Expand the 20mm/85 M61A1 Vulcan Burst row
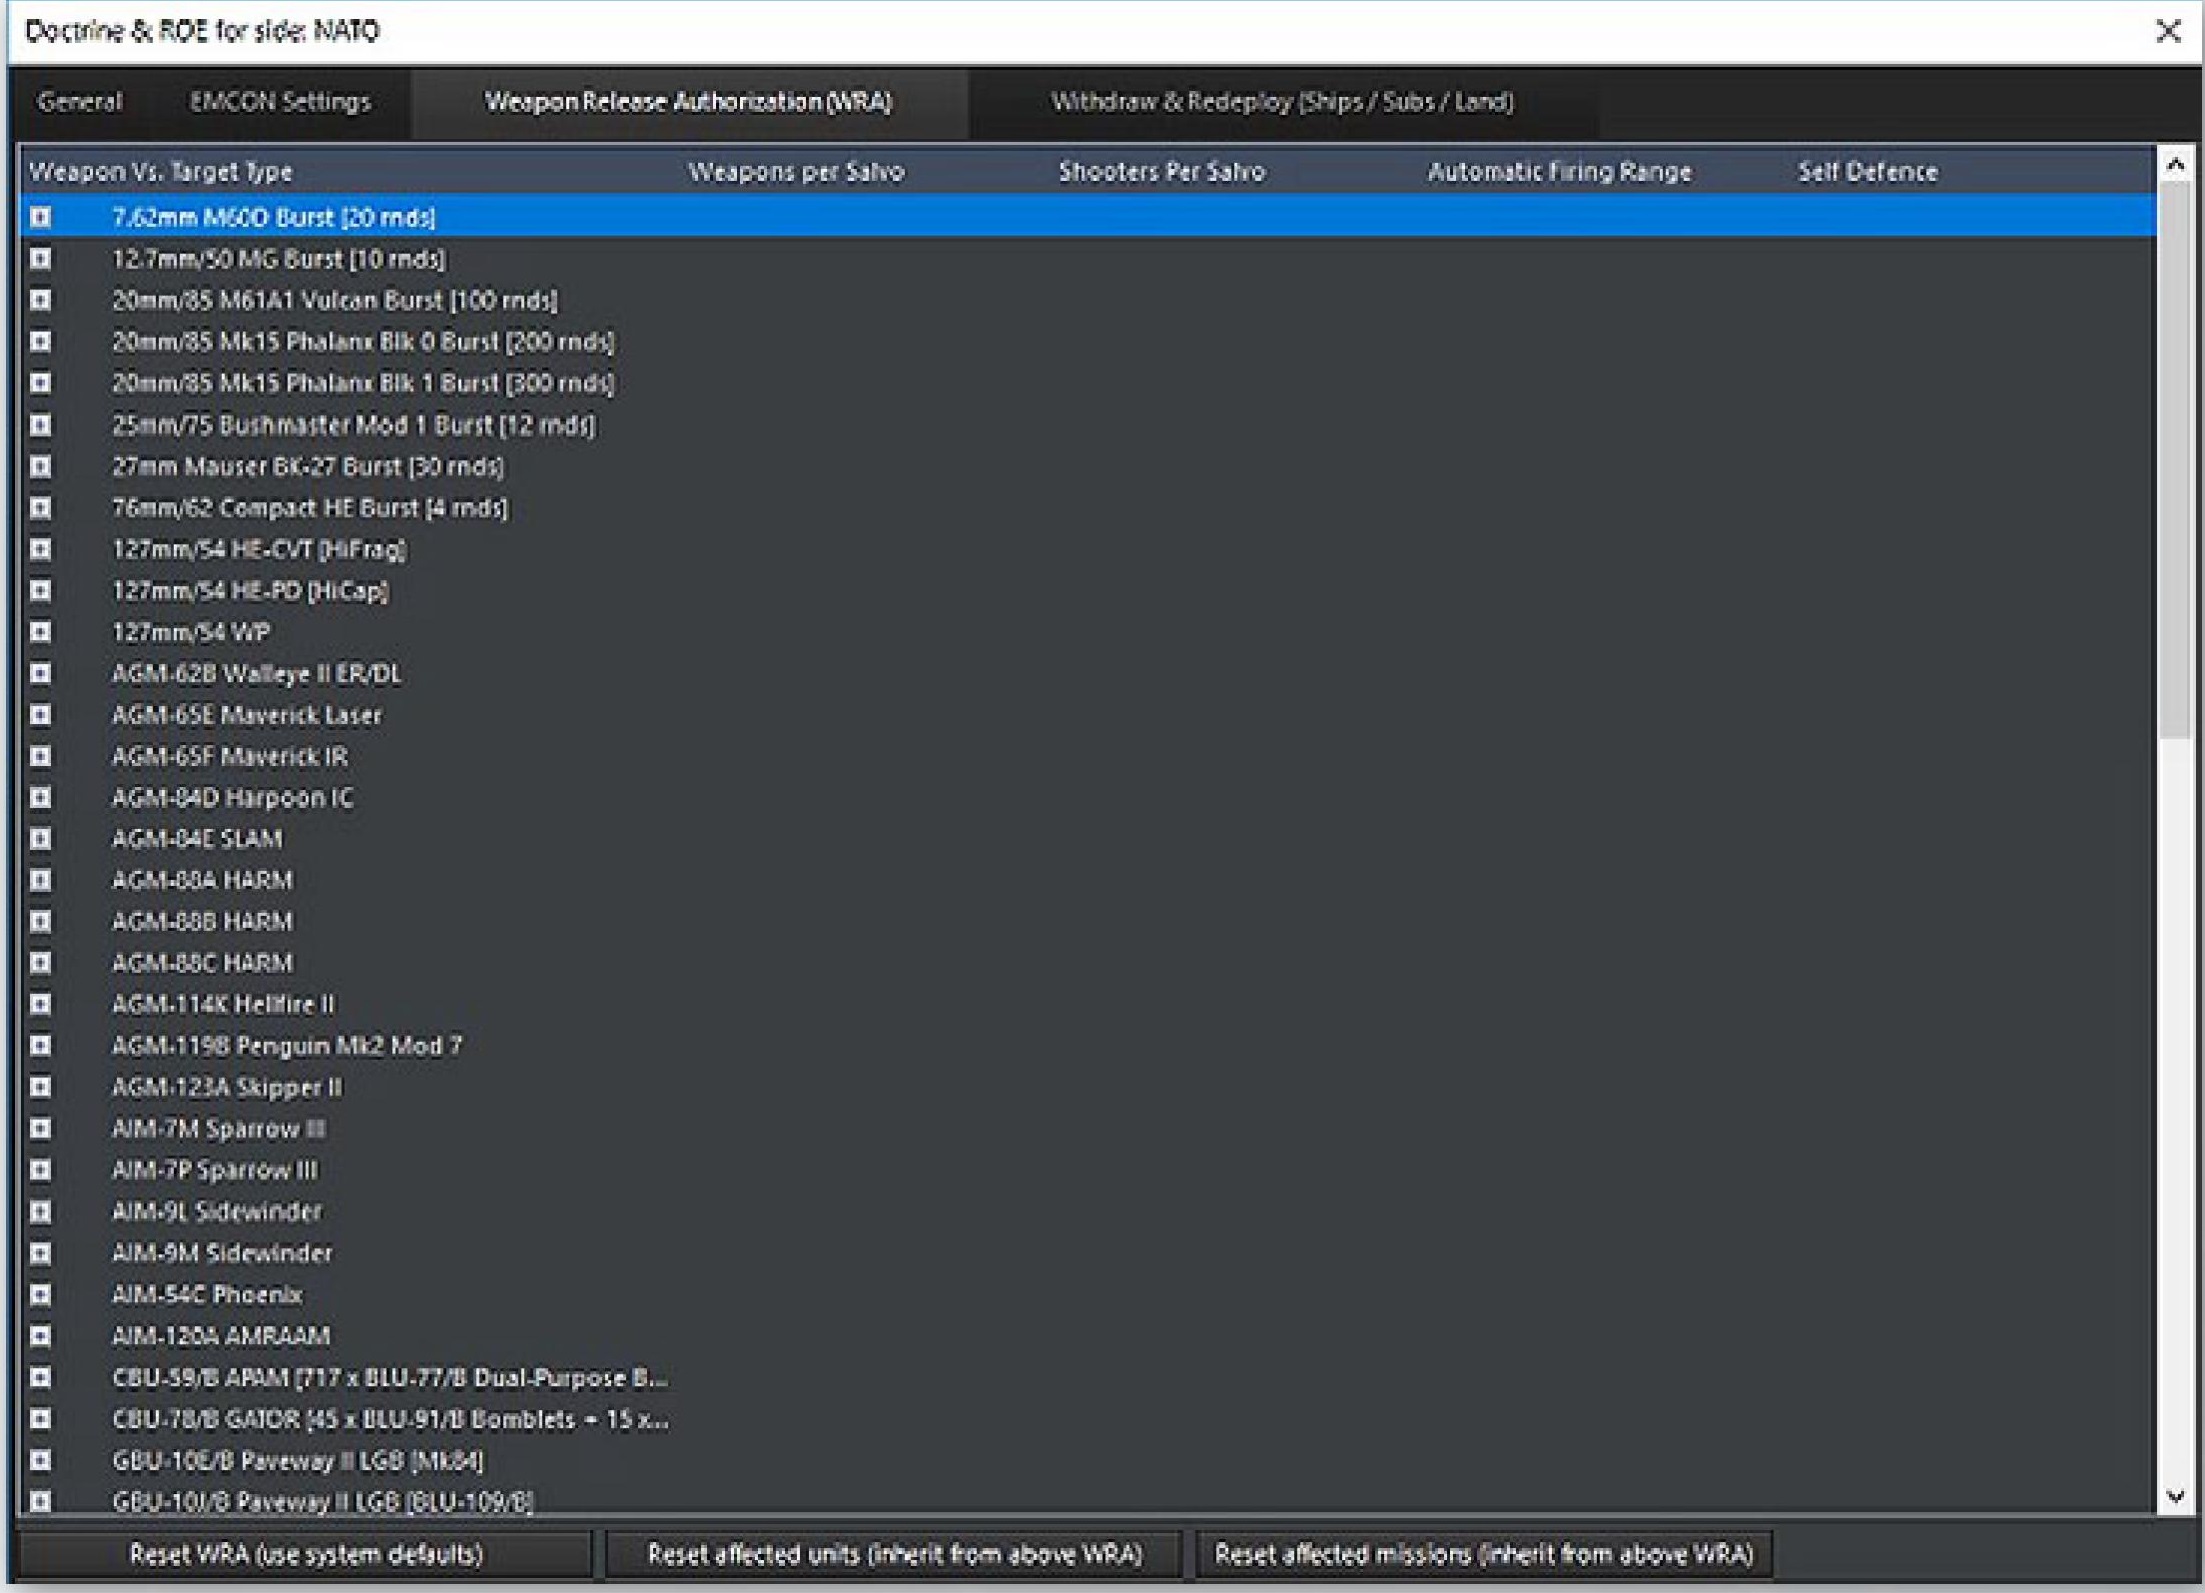This screenshot has height=1593, width=2205. (40, 300)
